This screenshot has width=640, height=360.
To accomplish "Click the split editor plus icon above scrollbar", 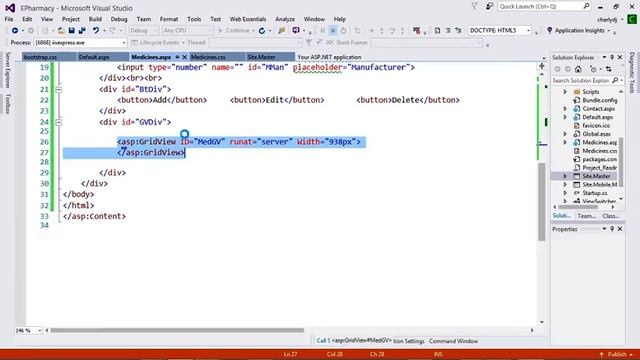I will pos(542,66).
